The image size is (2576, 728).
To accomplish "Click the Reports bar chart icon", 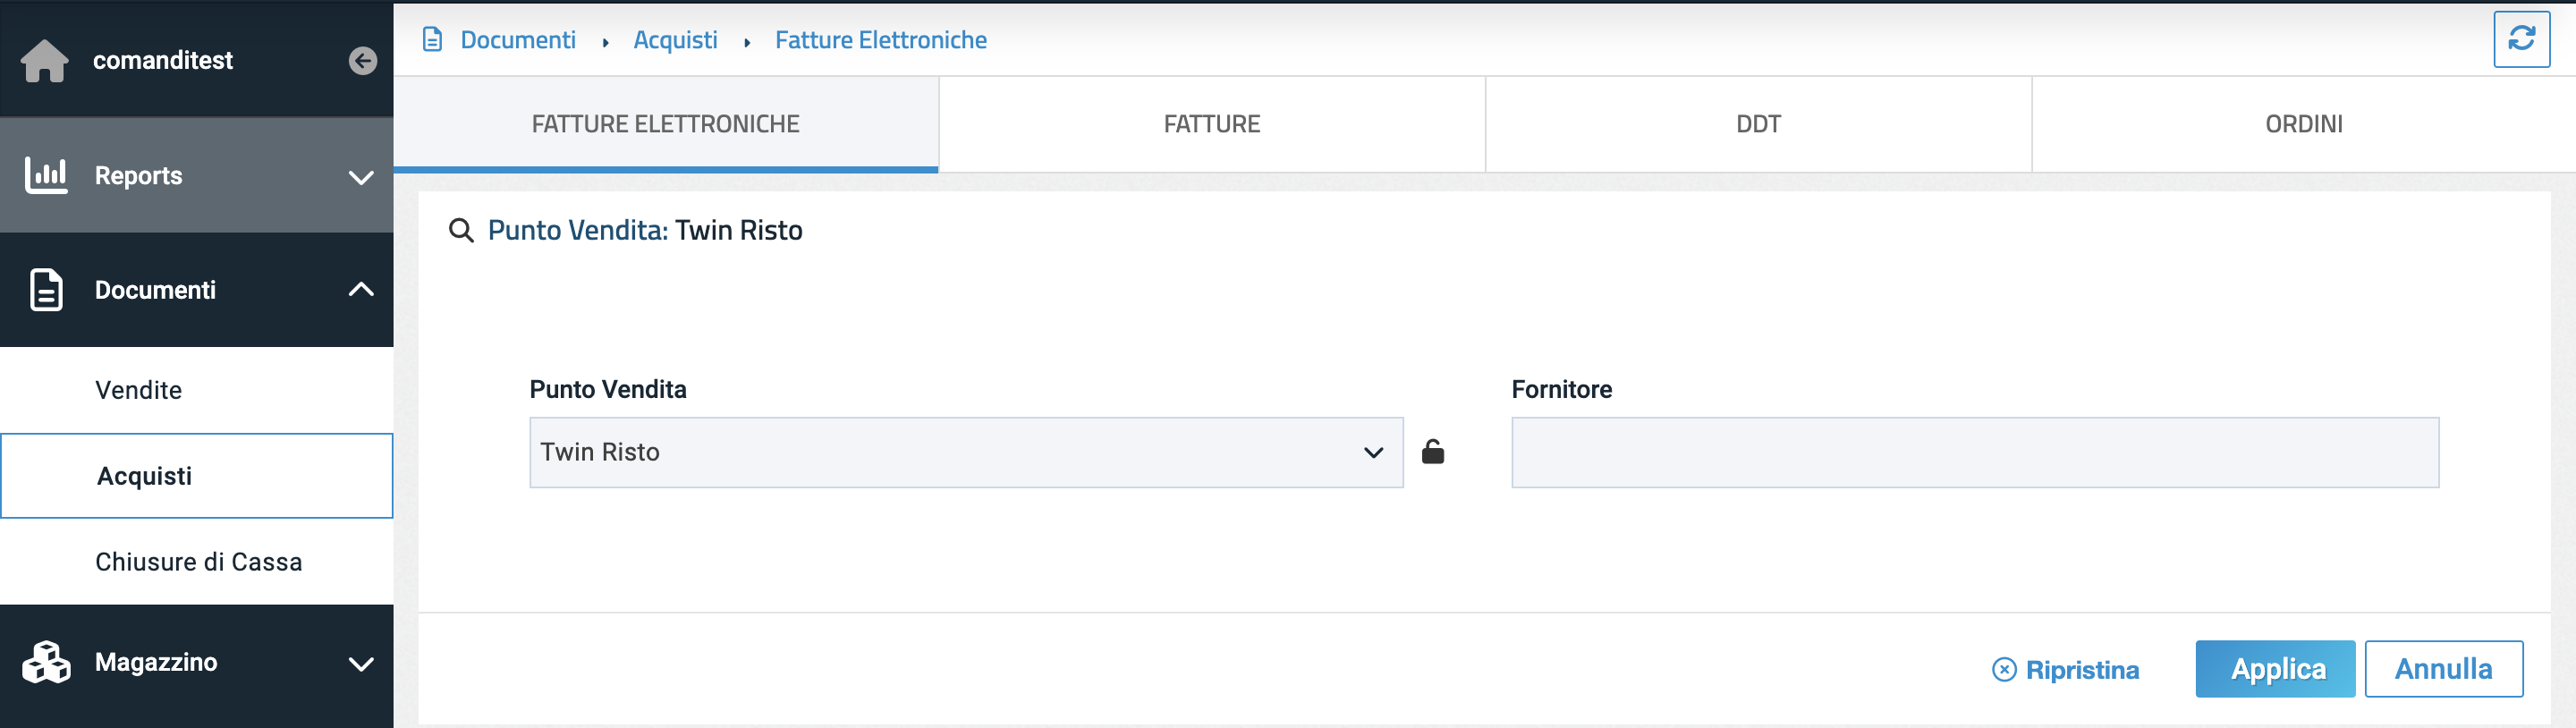I will click(x=46, y=175).
